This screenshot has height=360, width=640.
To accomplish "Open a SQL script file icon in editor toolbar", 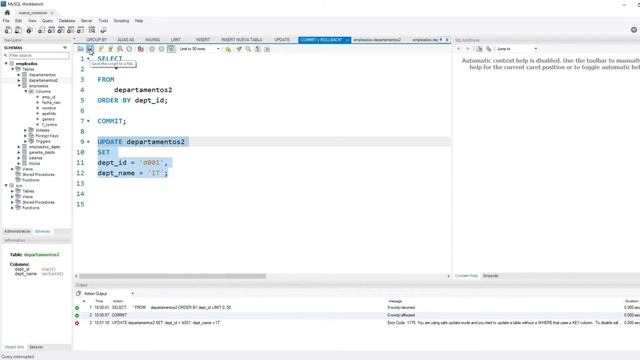I will coord(80,49).
